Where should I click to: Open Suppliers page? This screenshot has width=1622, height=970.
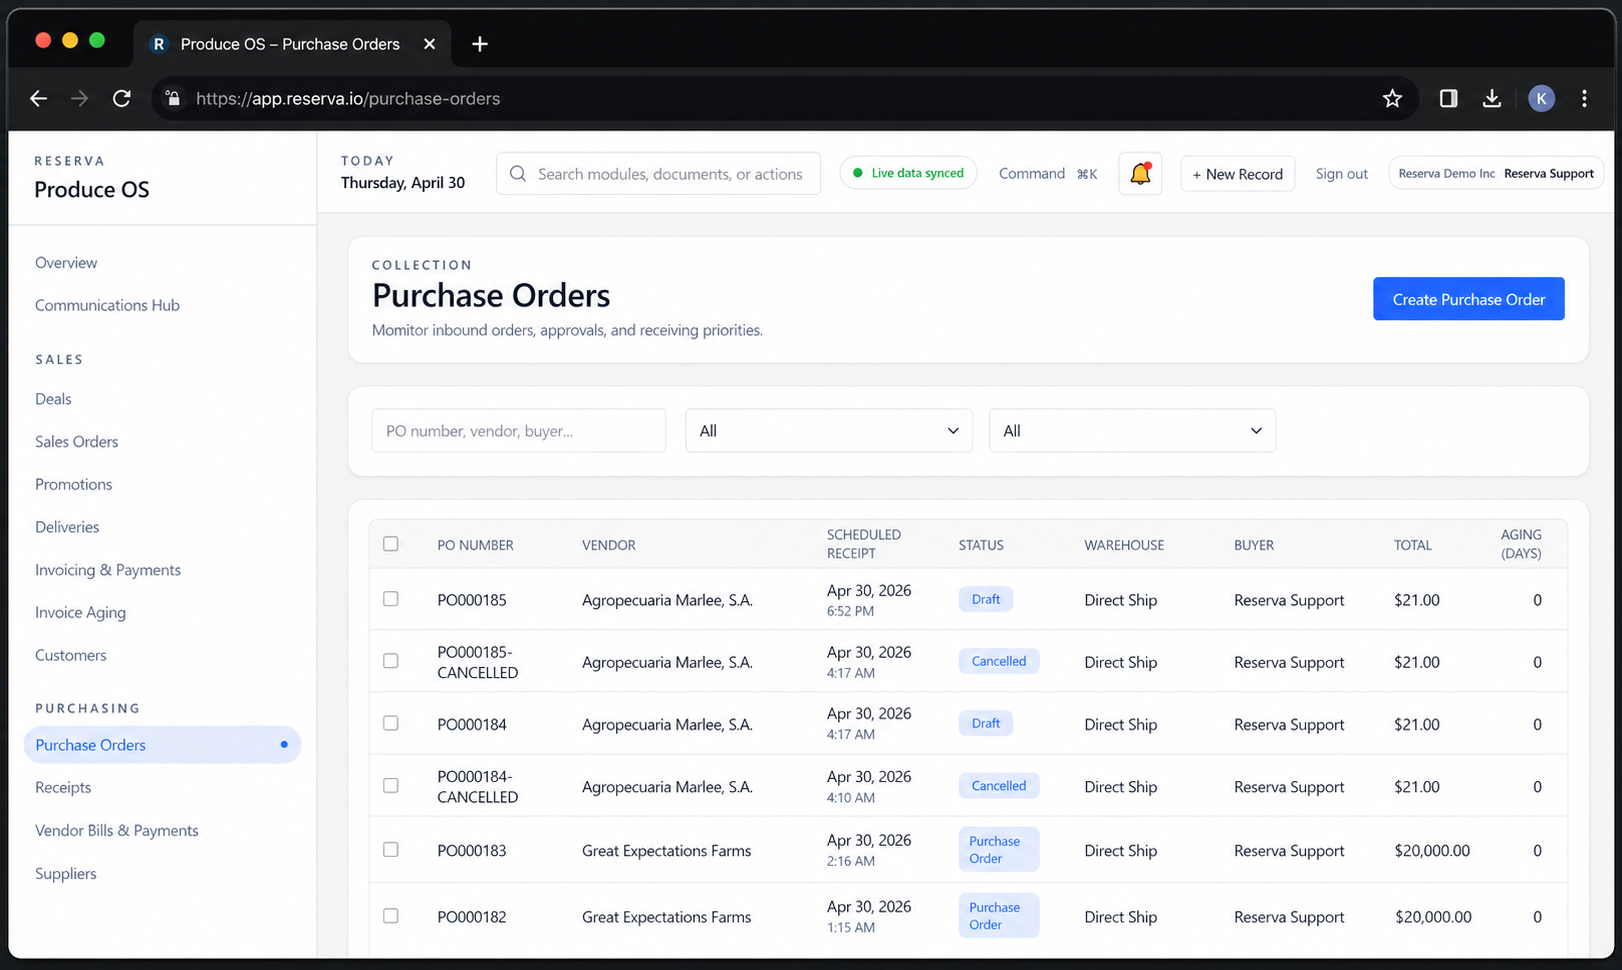(65, 874)
